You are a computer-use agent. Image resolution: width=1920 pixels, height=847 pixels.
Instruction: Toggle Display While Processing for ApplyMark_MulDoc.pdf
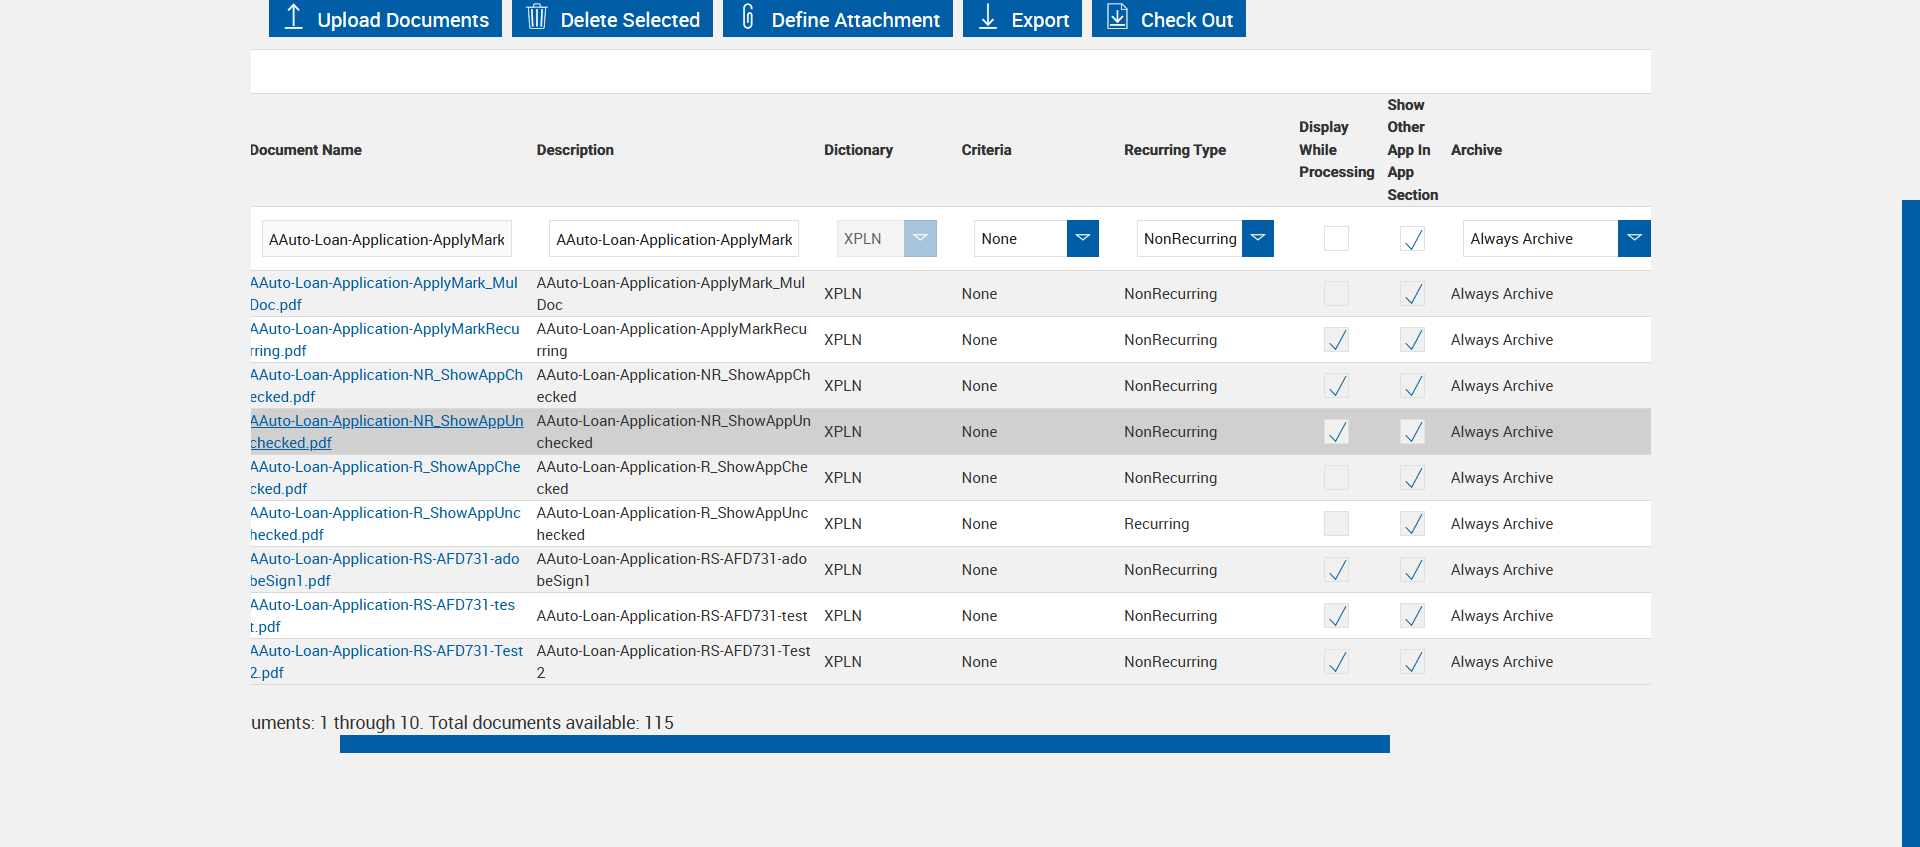click(x=1336, y=294)
